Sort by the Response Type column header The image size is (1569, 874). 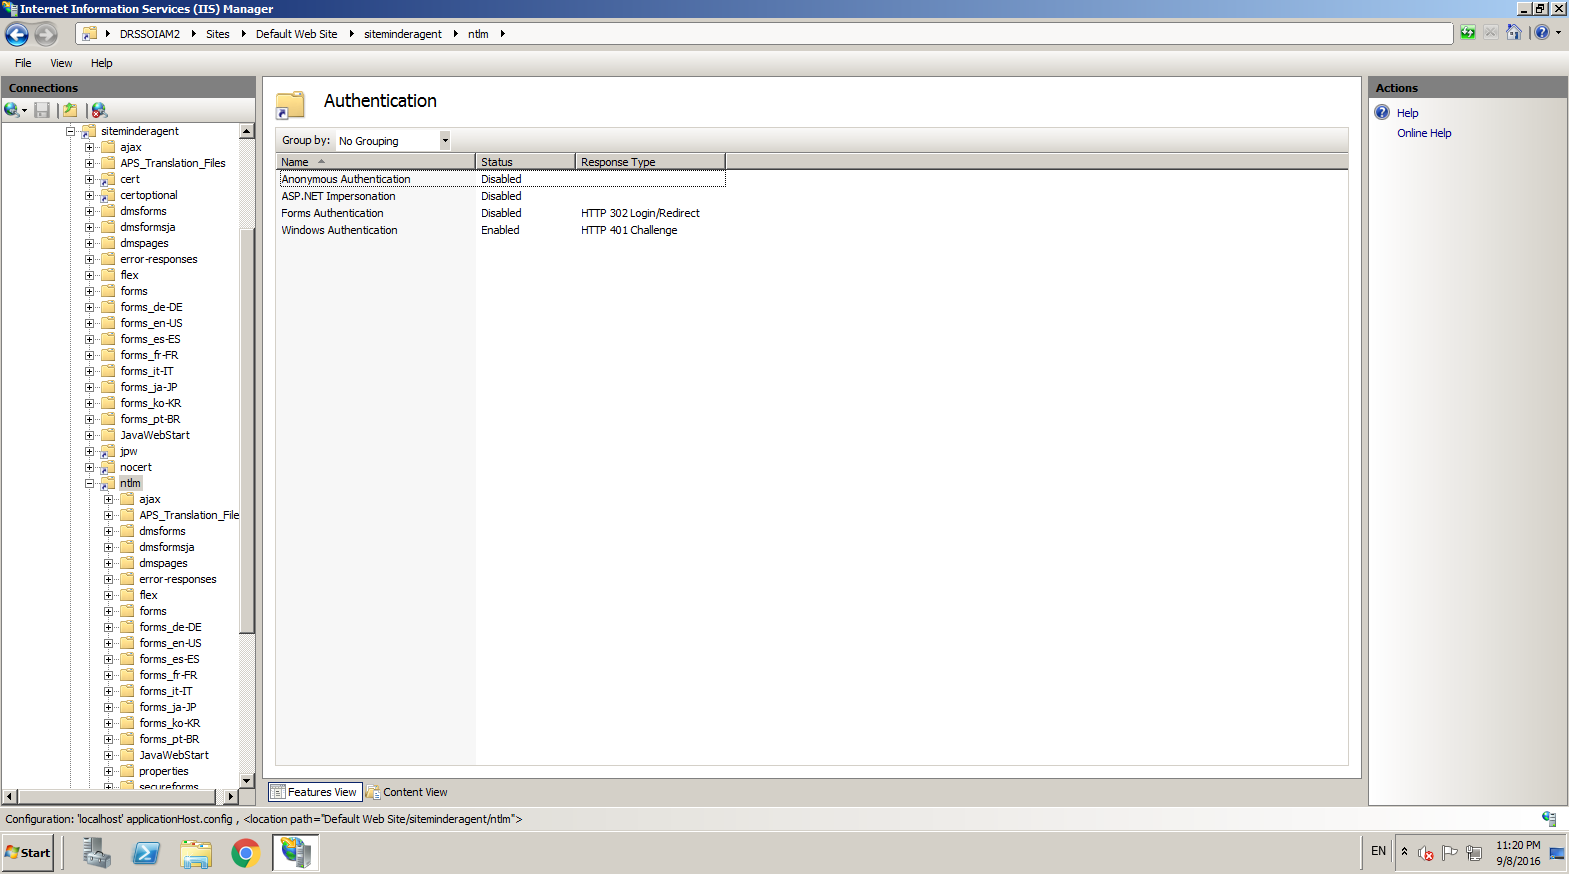(651, 162)
